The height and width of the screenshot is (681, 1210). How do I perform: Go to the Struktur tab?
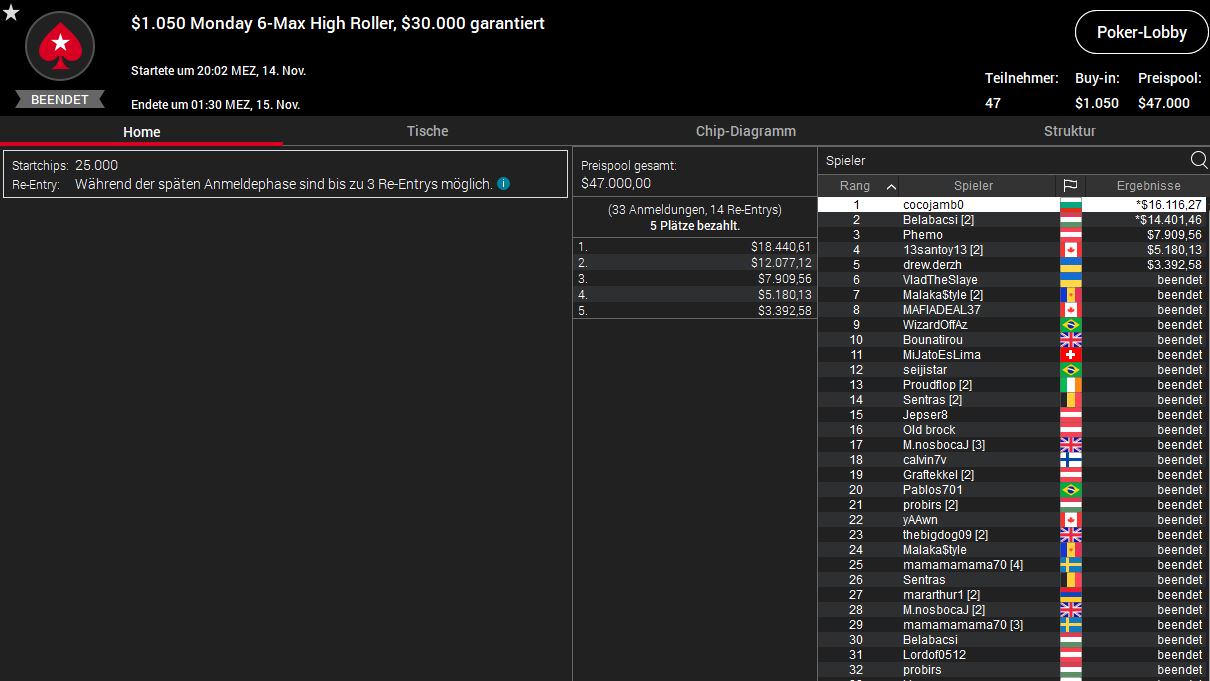[1069, 131]
